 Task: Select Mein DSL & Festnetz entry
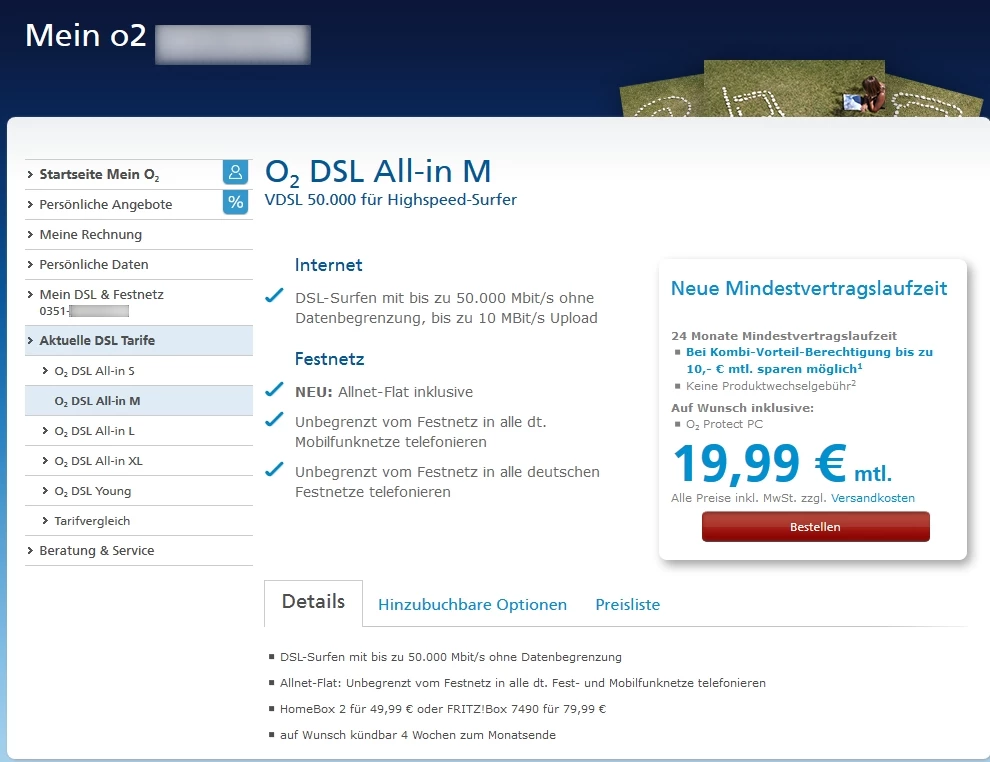click(101, 295)
